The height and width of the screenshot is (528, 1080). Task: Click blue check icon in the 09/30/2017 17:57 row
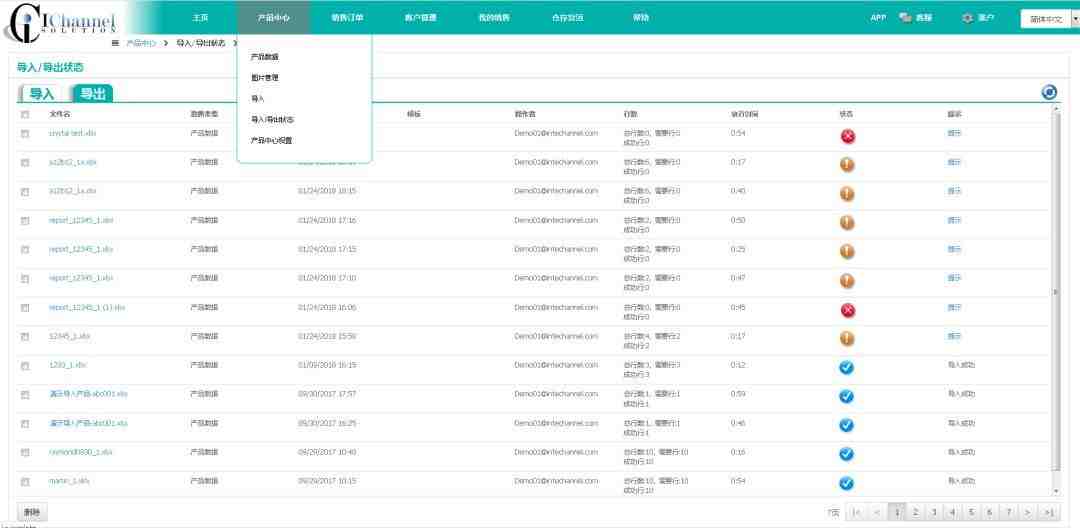pyautogui.click(x=847, y=397)
